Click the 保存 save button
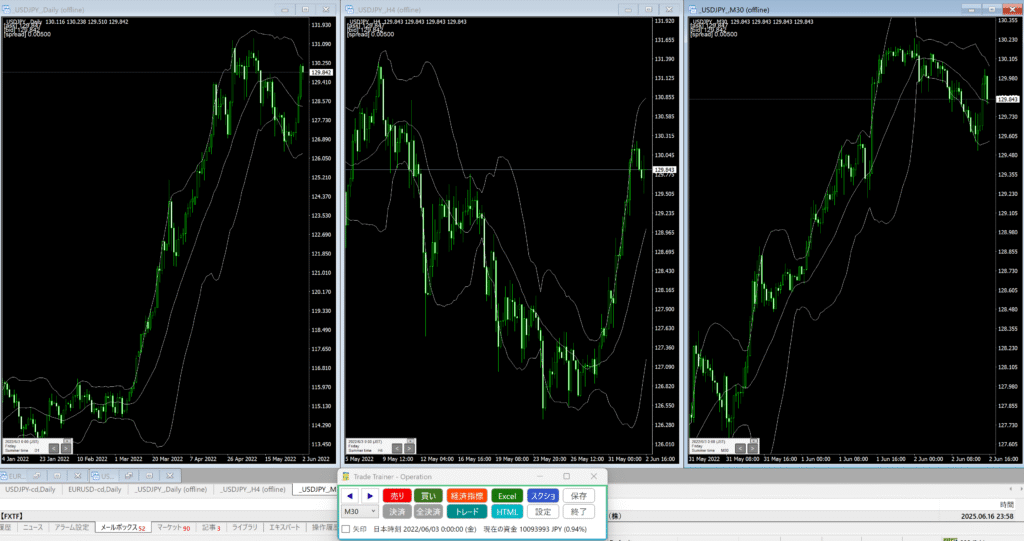This screenshot has width=1024, height=541. [x=579, y=496]
